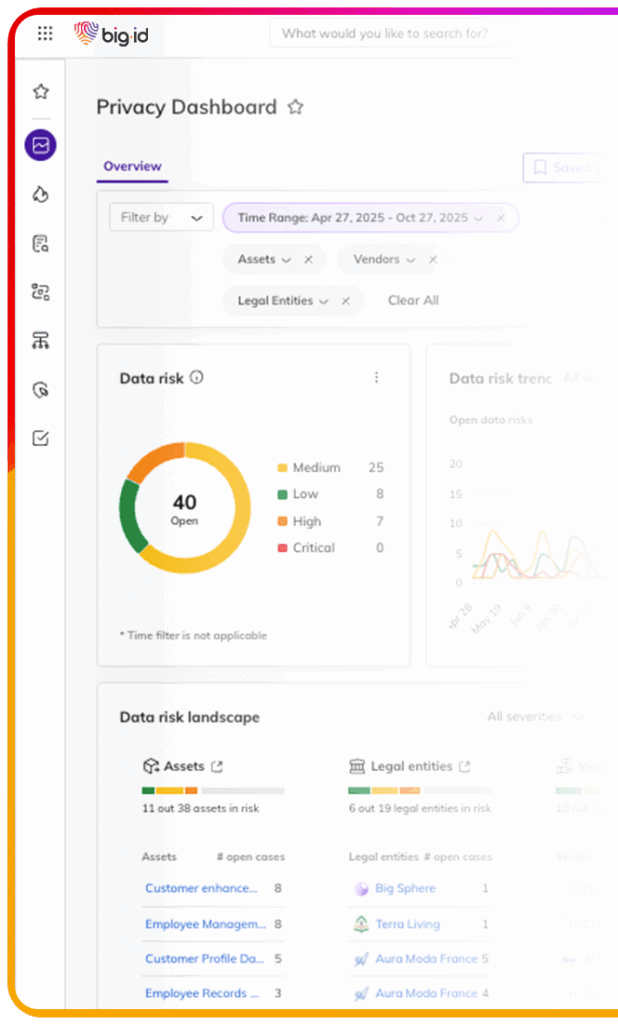
Task: Open Assets external link icon
Action: pyautogui.click(x=217, y=767)
